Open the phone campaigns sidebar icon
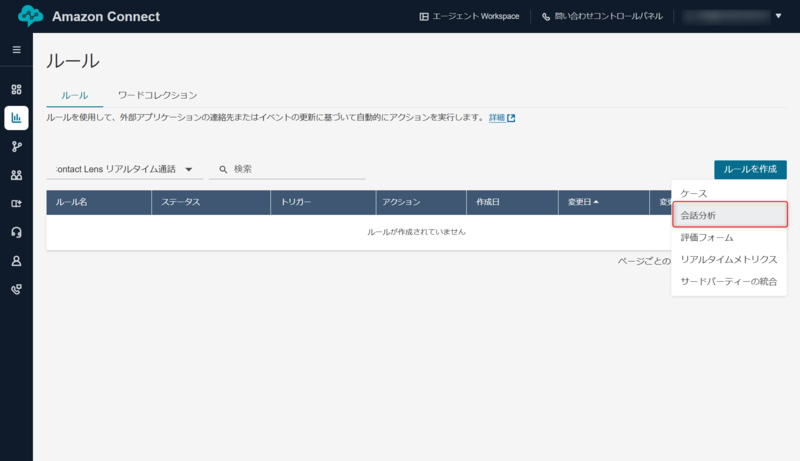This screenshot has width=800, height=461. [16, 290]
